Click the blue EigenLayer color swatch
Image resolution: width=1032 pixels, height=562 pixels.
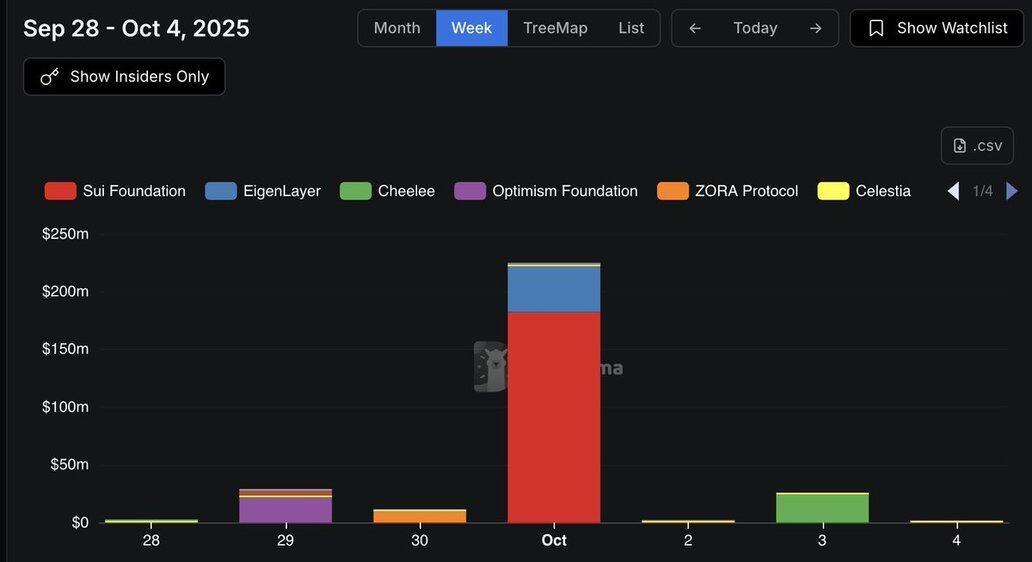coord(220,191)
